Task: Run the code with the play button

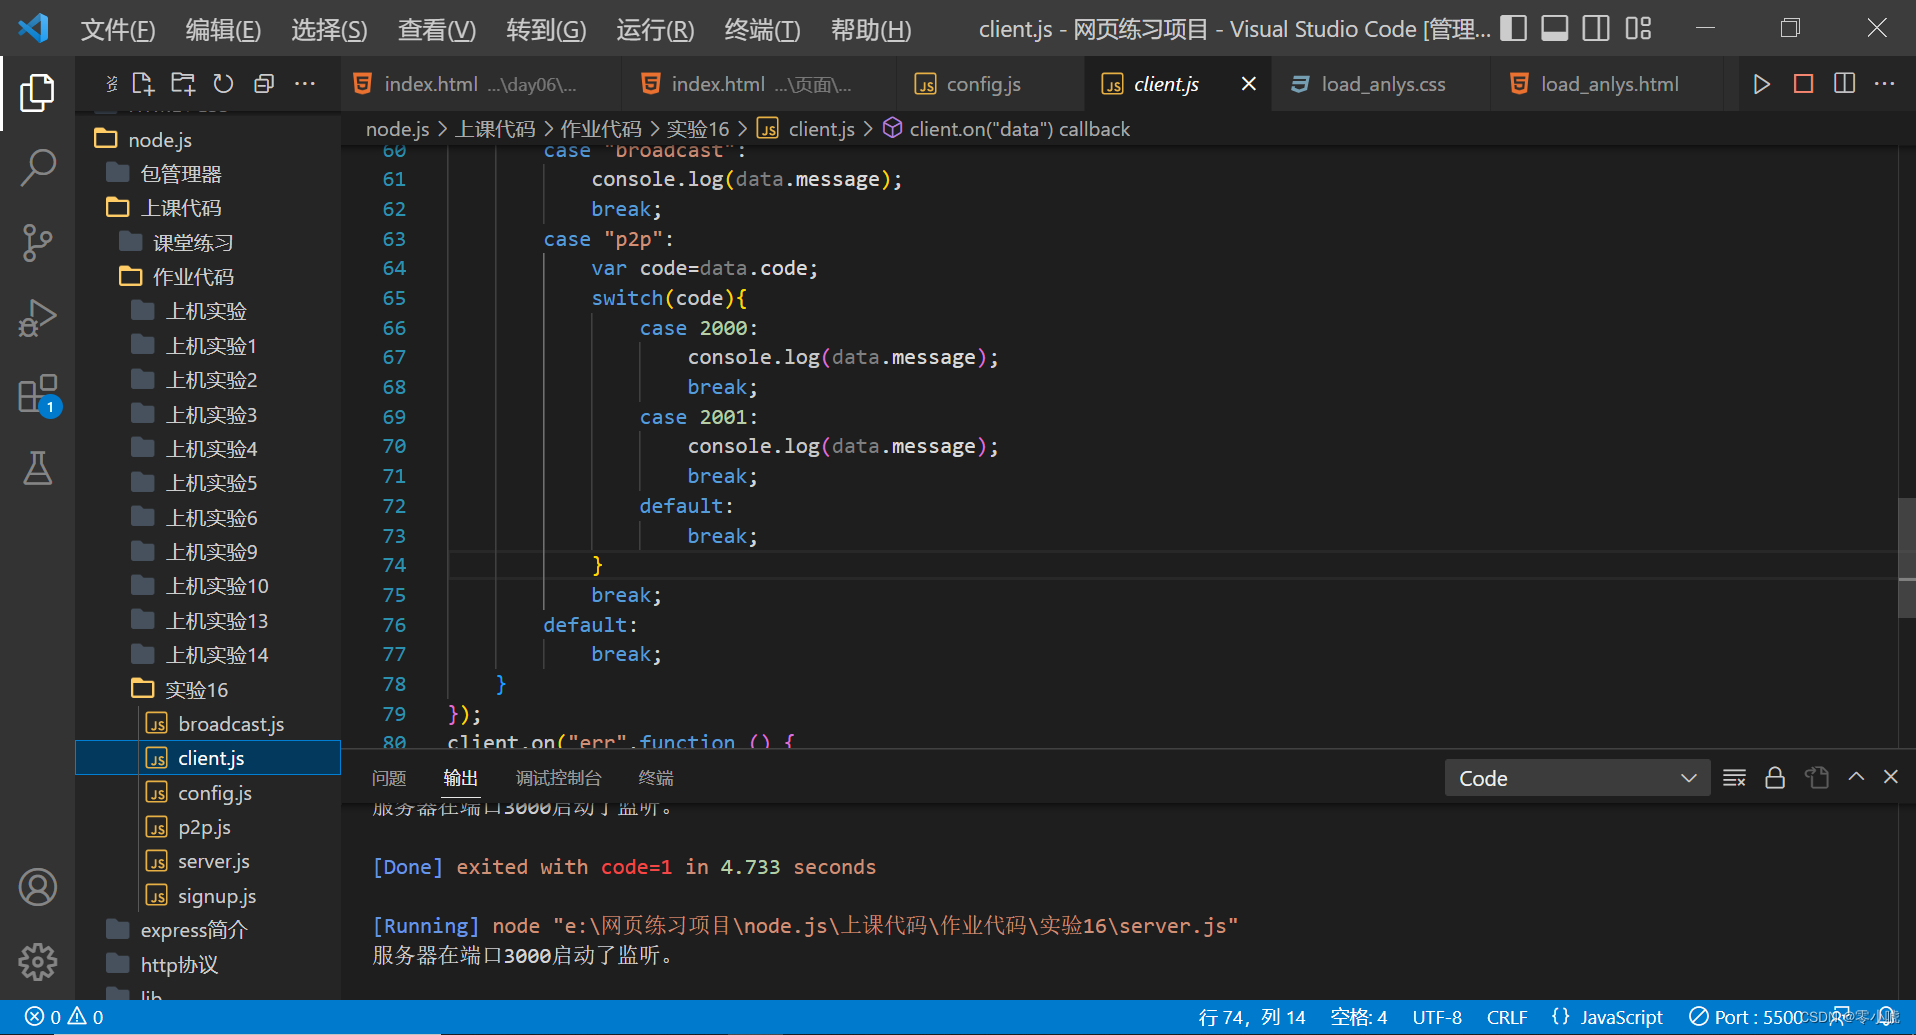Action: coord(1762,84)
